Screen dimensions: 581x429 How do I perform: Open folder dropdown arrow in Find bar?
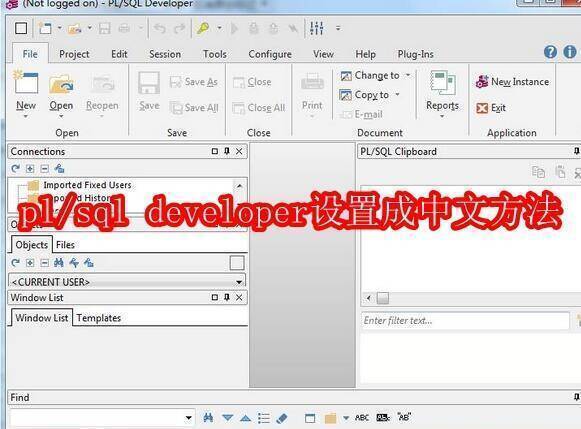346,418
